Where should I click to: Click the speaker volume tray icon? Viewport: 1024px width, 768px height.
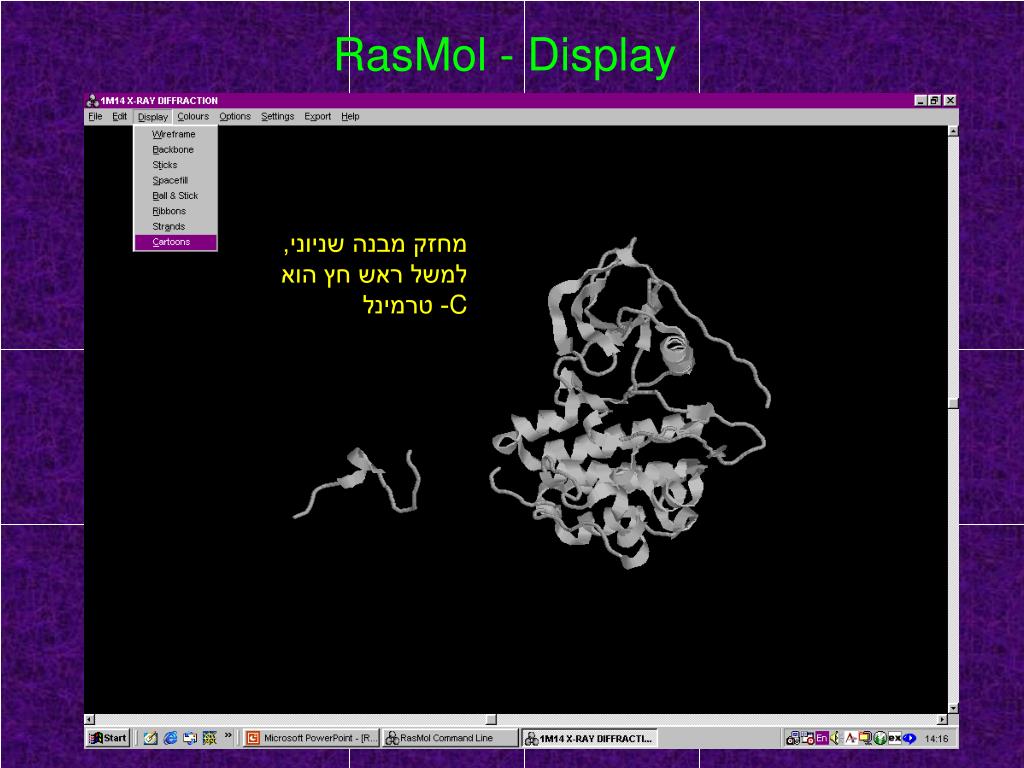click(x=835, y=738)
